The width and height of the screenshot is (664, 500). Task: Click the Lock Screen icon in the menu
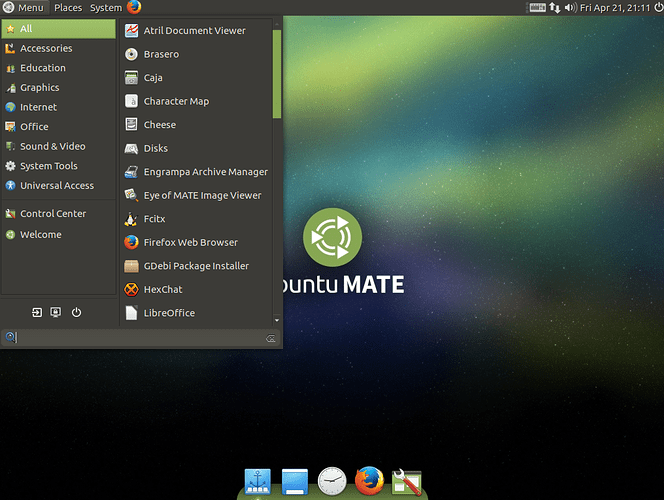coord(55,312)
